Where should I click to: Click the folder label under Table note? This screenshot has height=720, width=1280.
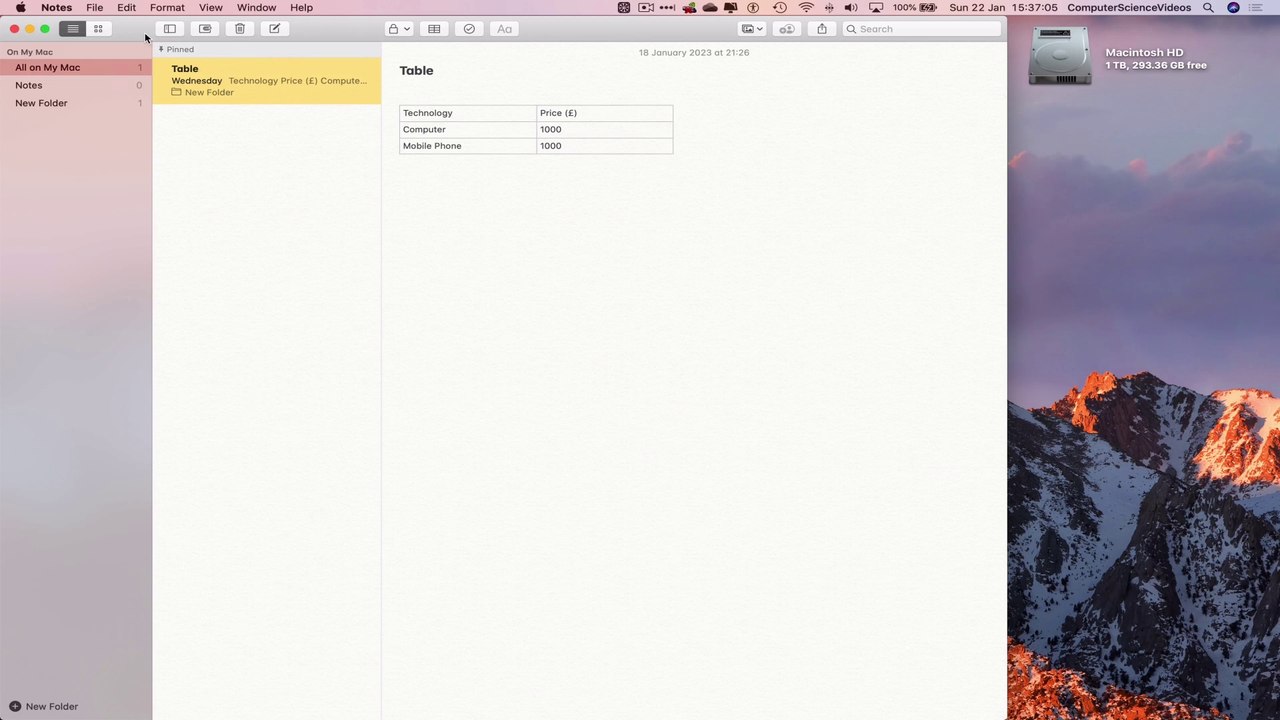[203, 92]
